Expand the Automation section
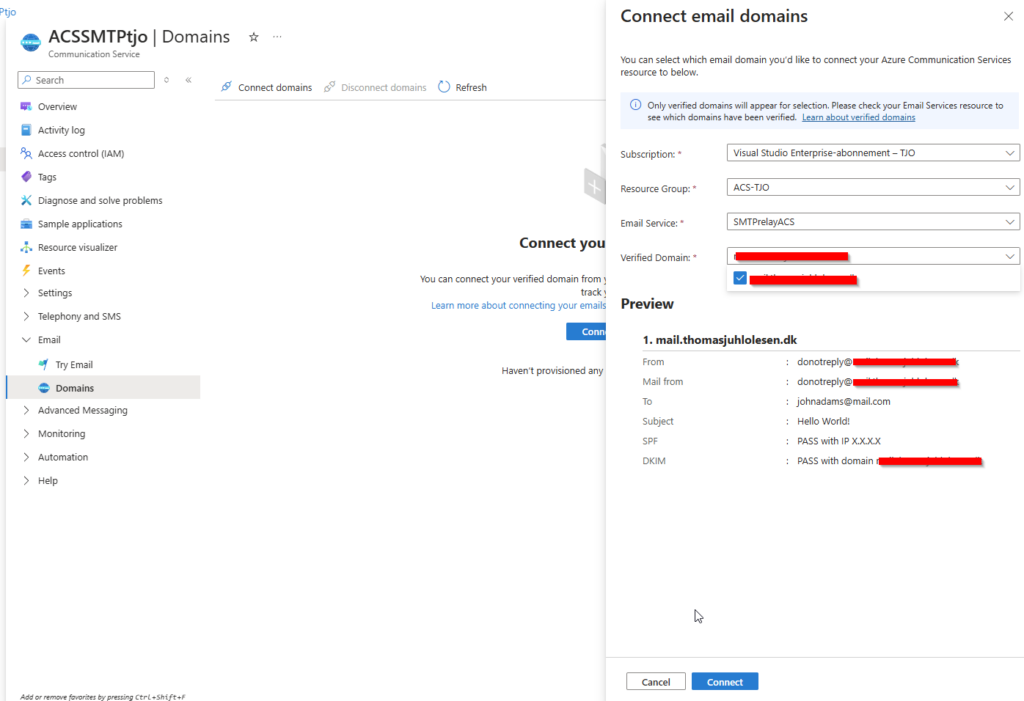 (26, 457)
